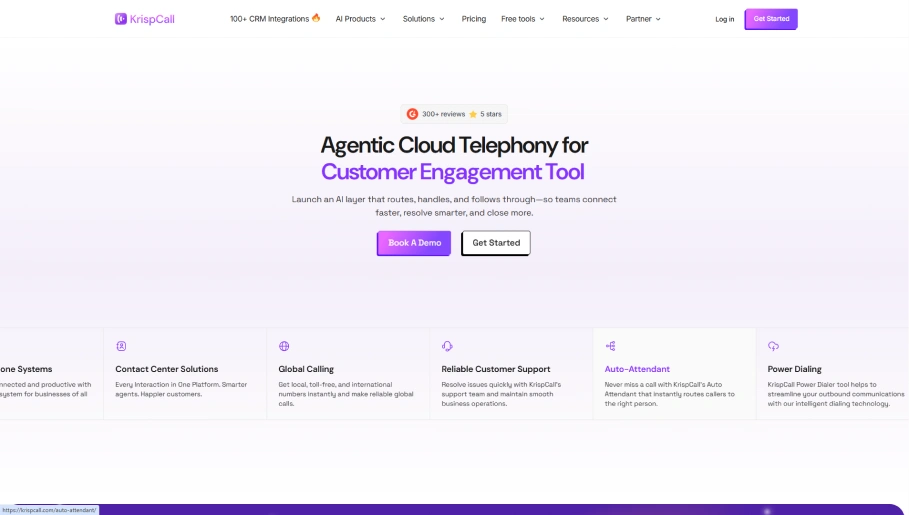The height and width of the screenshot is (515, 909).
Task: Click the Log in link
Action: point(724,19)
